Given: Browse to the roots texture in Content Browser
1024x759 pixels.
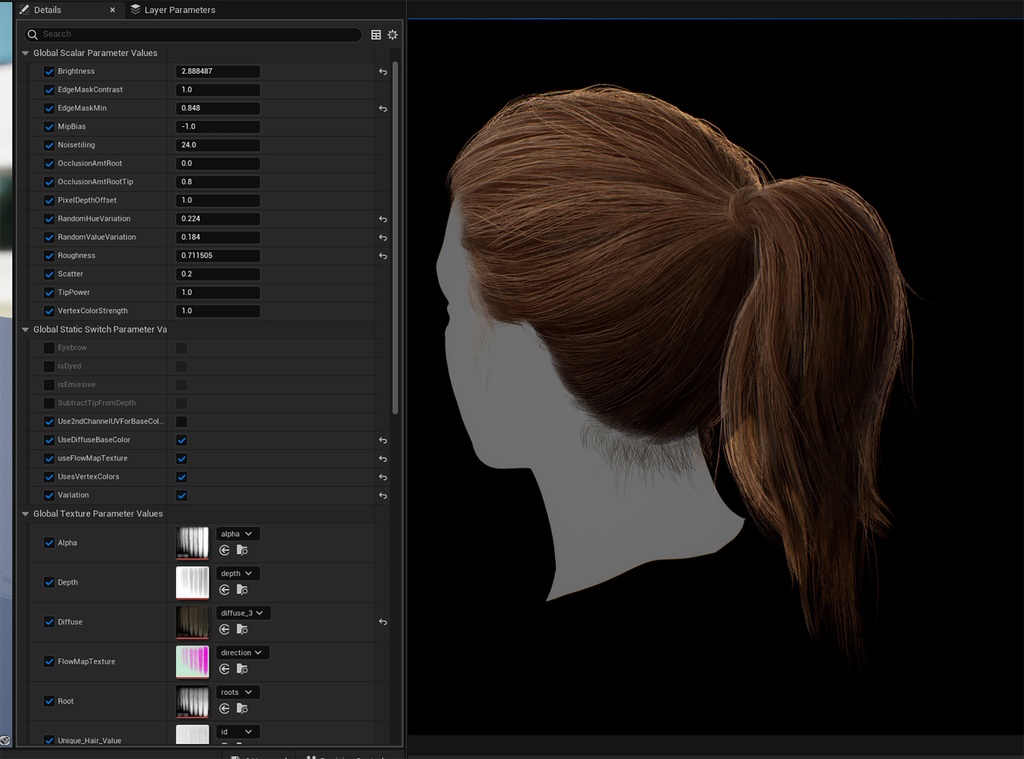Looking at the screenshot, I should (x=241, y=708).
